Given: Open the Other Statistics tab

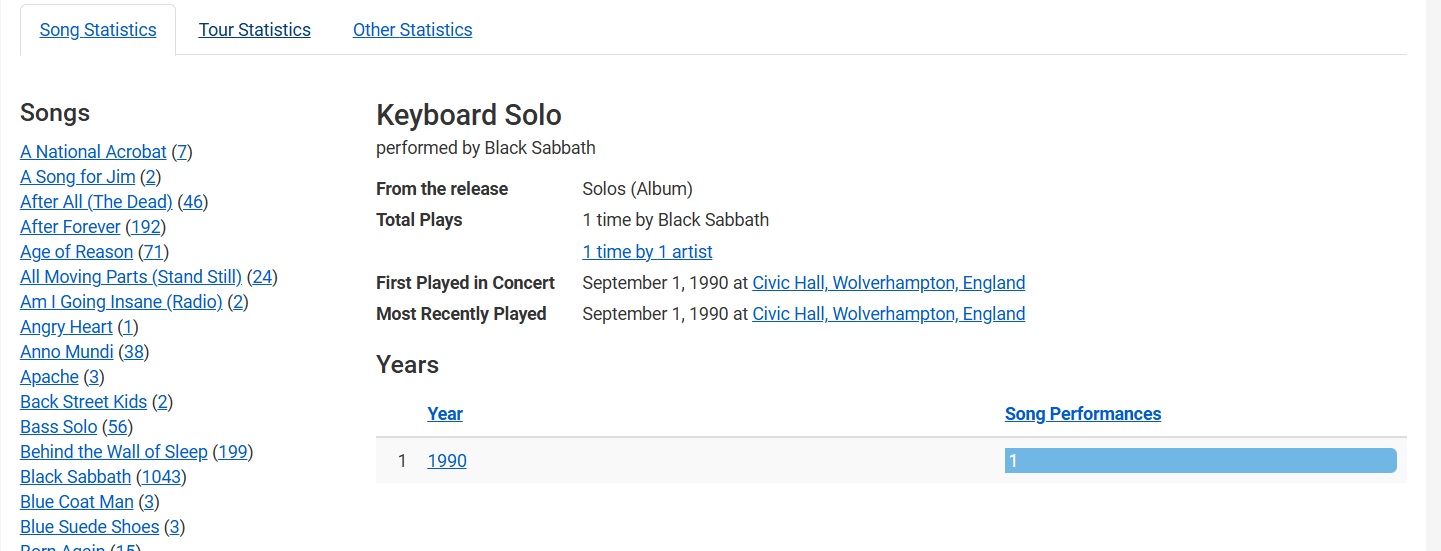Looking at the screenshot, I should pyautogui.click(x=412, y=30).
